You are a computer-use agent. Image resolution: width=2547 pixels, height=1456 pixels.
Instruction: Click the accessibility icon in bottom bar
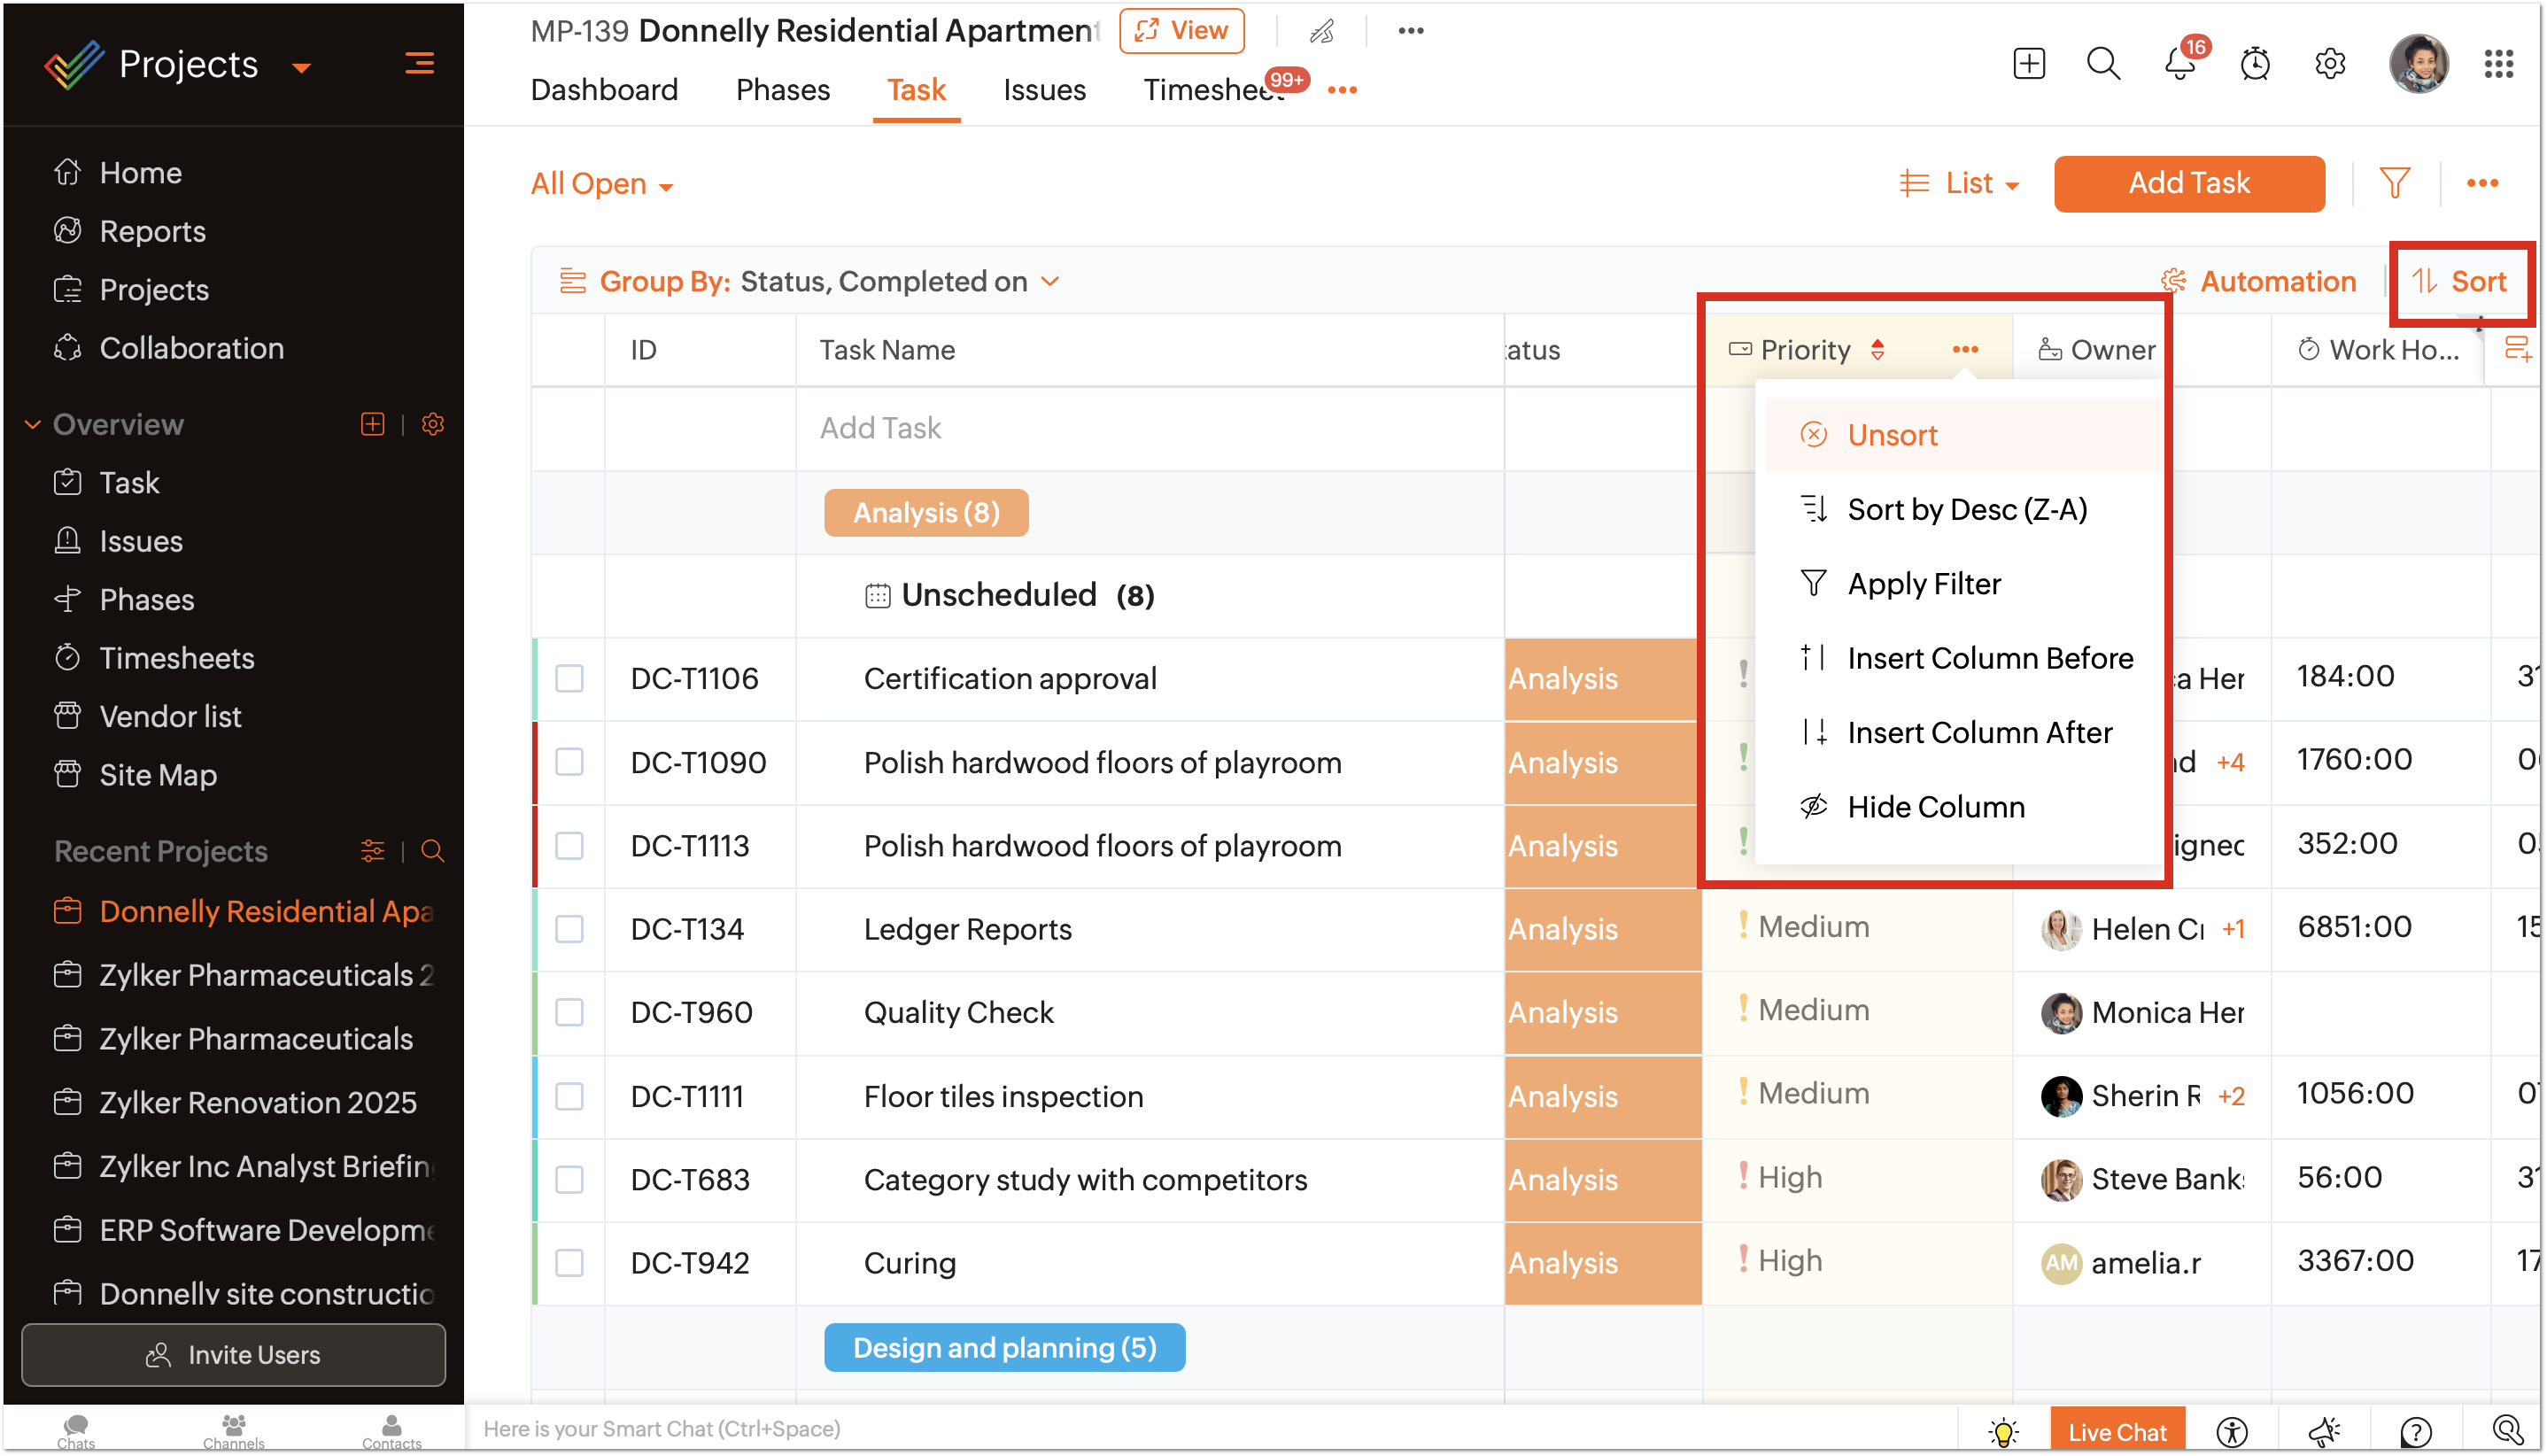[x=2231, y=1431]
